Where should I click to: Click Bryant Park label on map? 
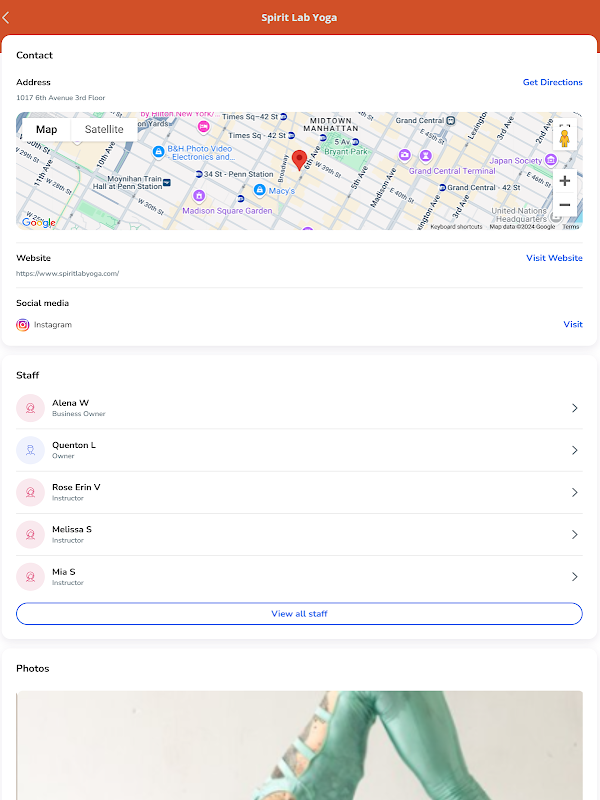tap(346, 152)
